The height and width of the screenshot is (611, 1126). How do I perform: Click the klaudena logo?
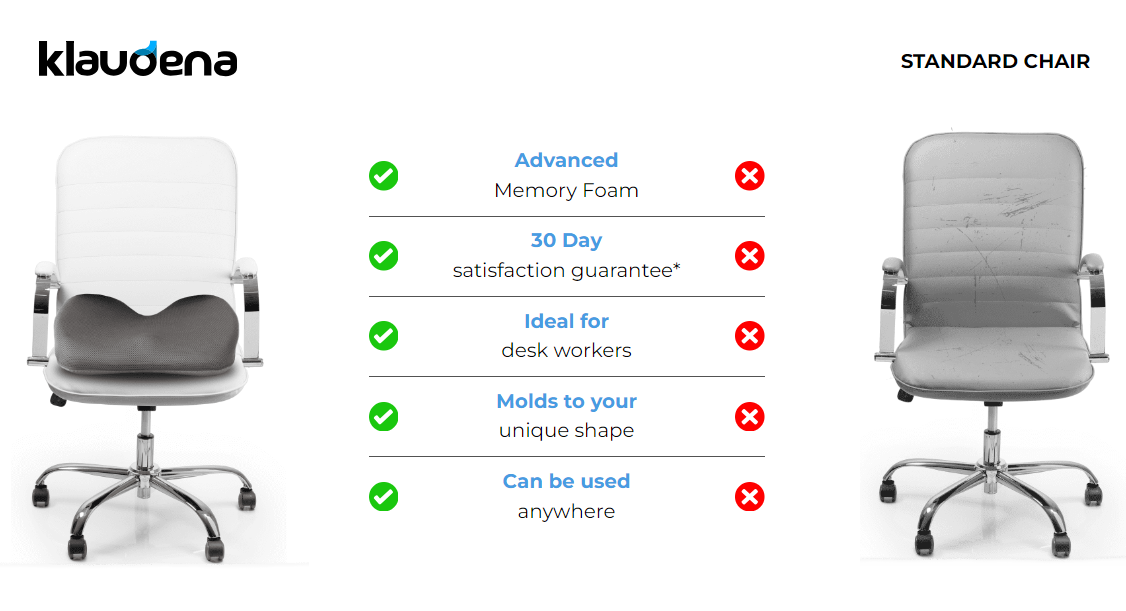click(137, 59)
